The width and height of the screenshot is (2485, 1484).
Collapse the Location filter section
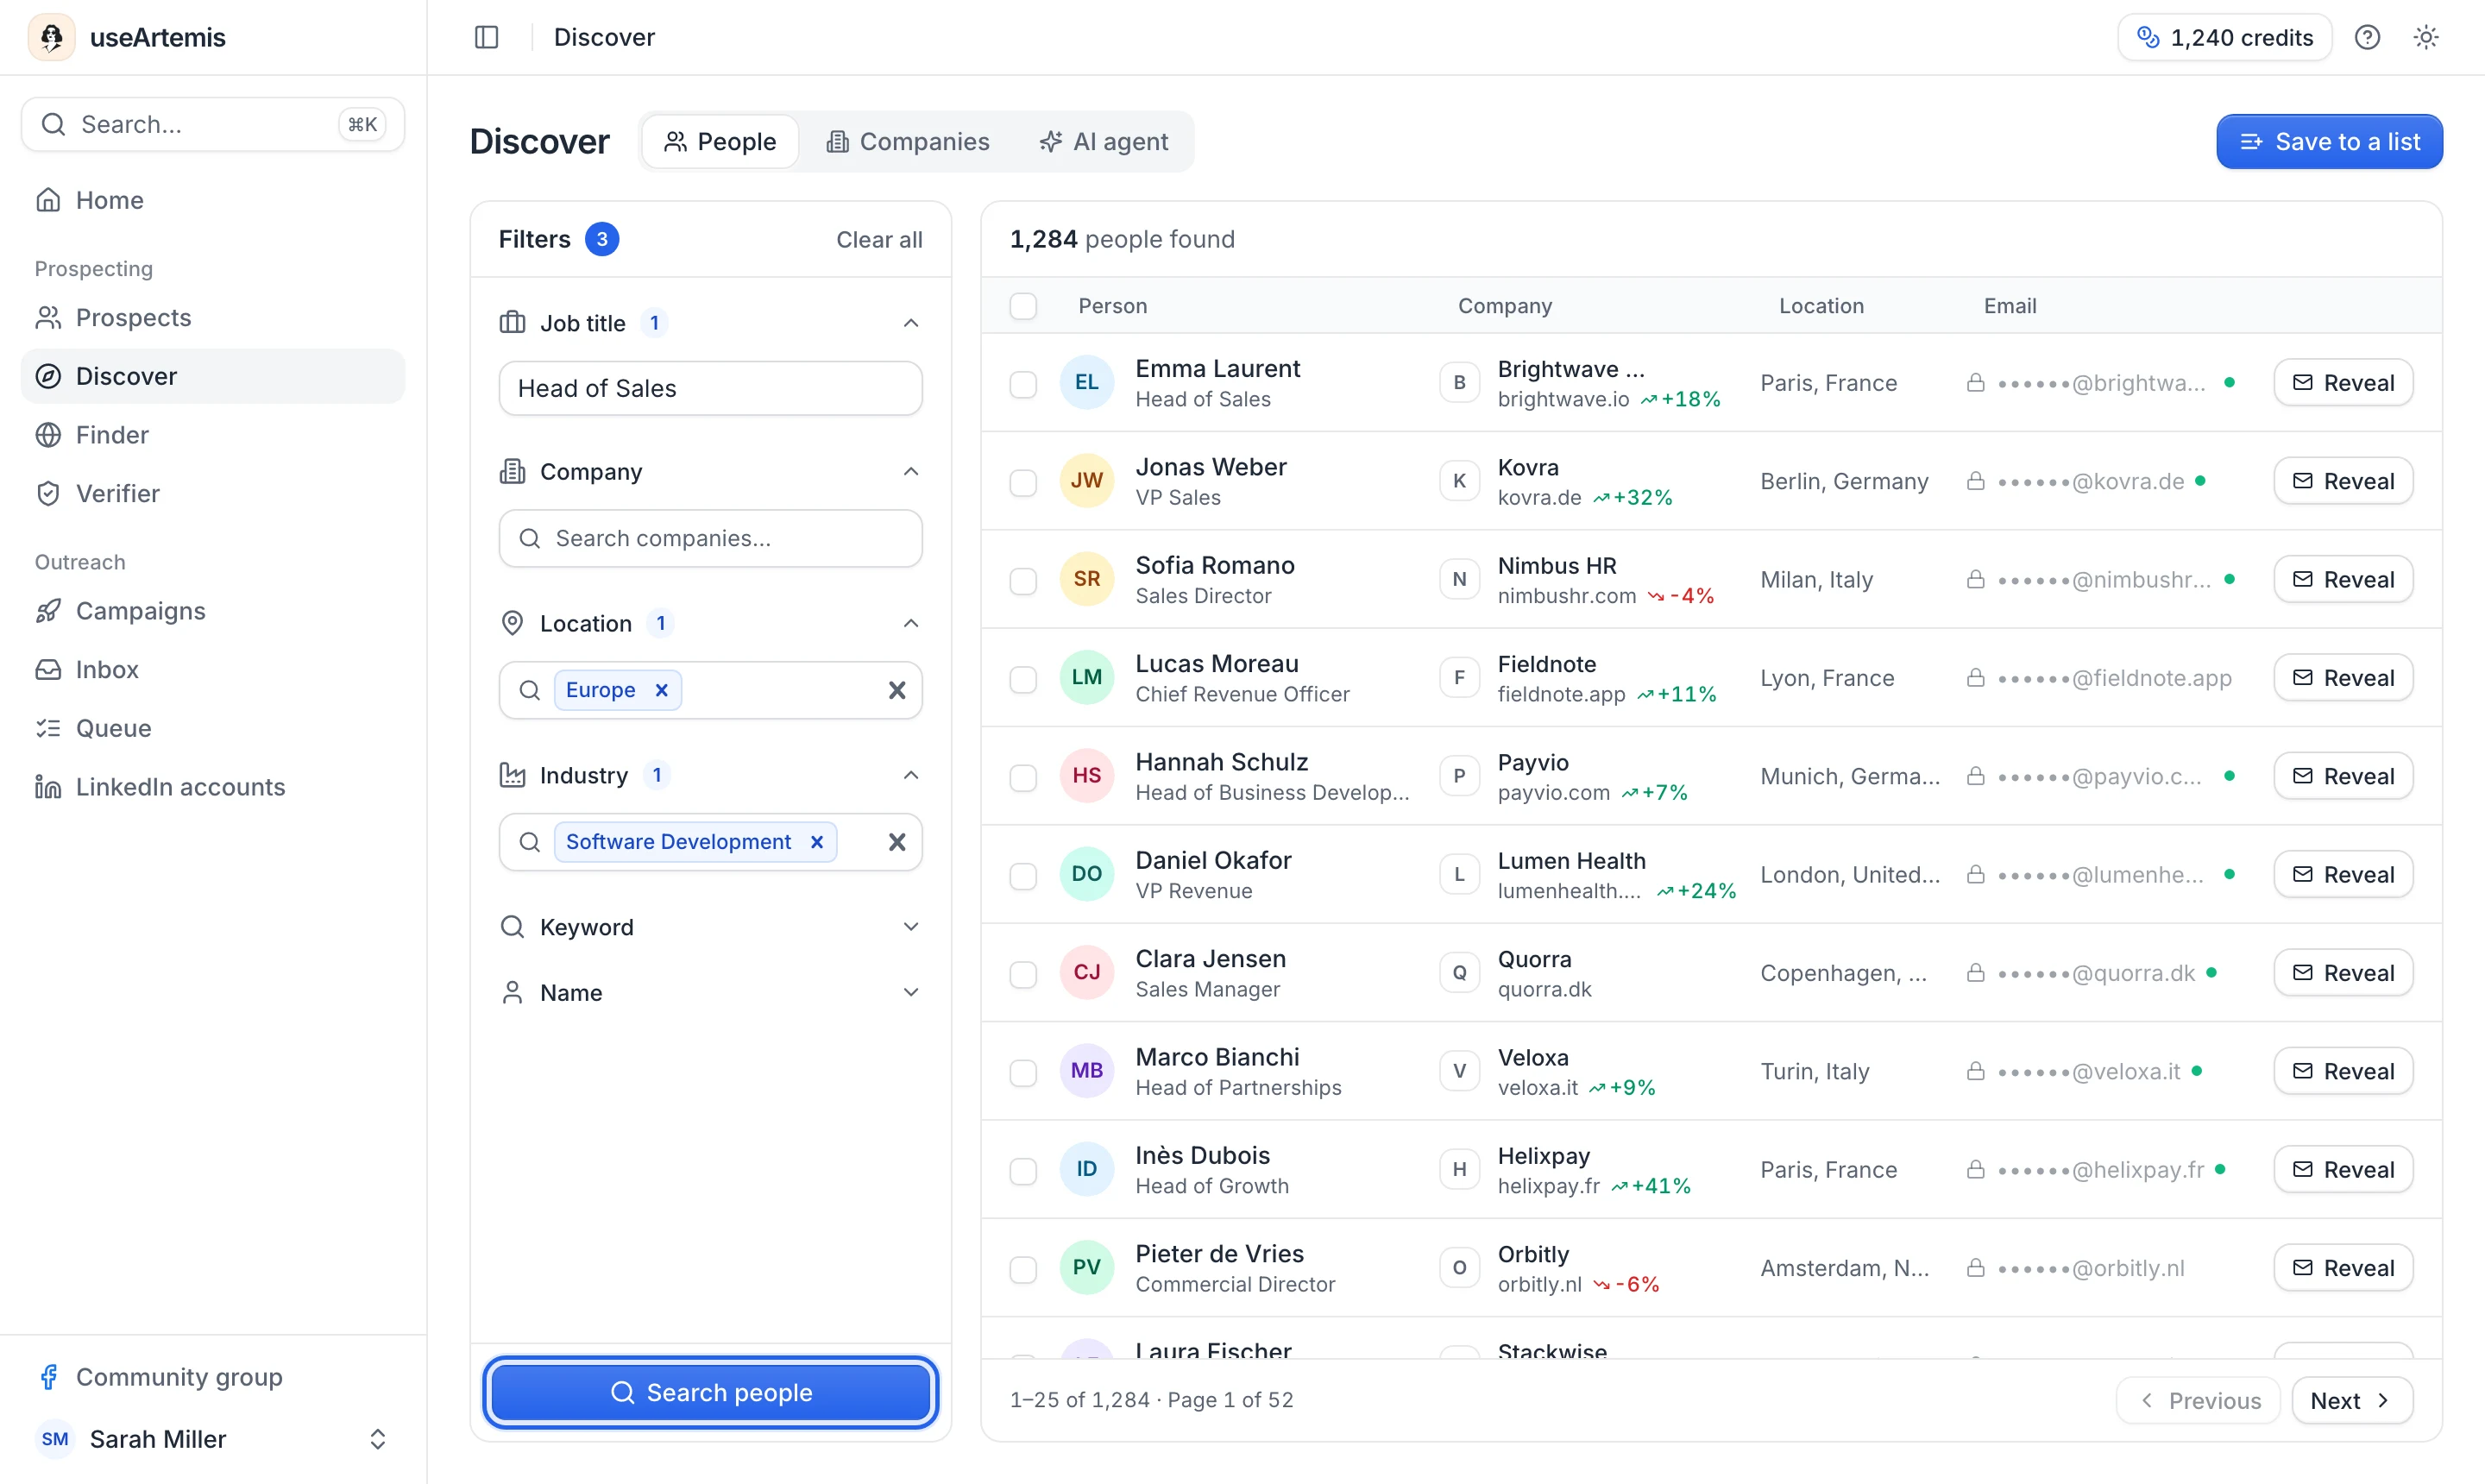coord(910,623)
